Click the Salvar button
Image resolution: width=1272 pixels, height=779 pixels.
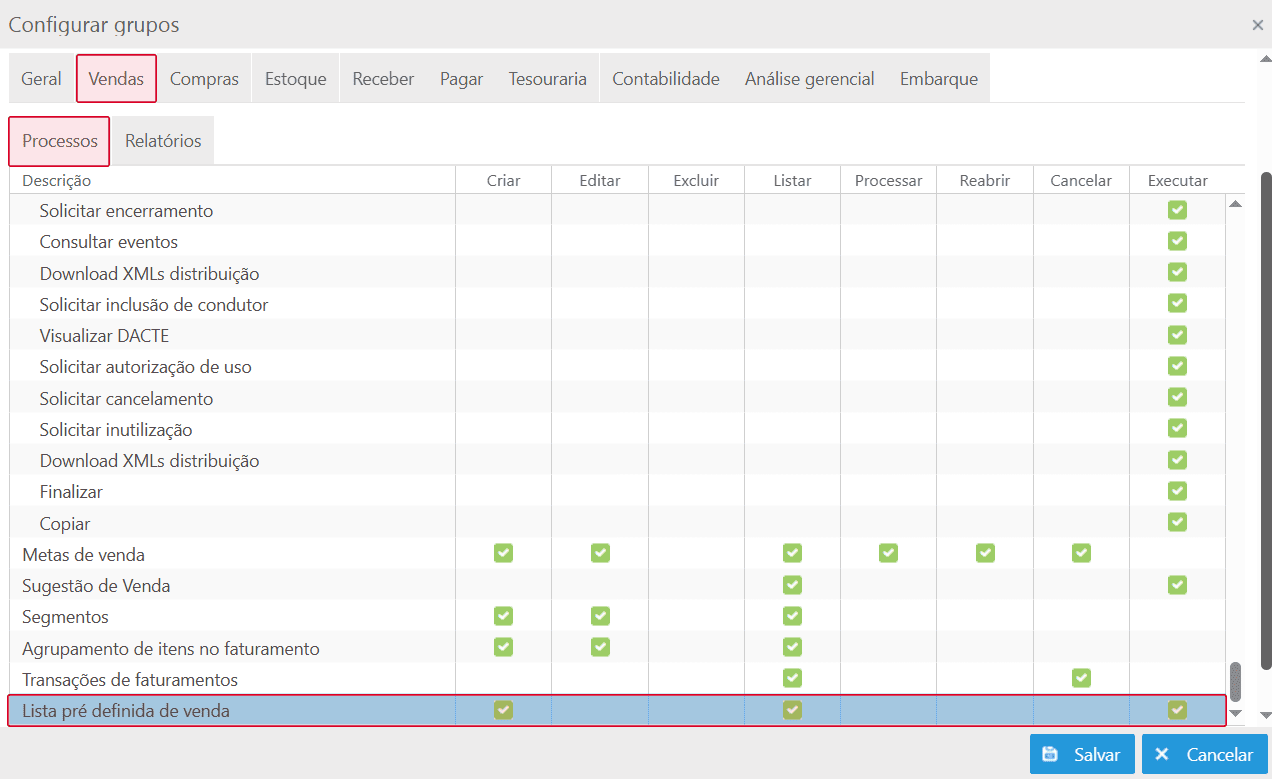pos(1082,755)
